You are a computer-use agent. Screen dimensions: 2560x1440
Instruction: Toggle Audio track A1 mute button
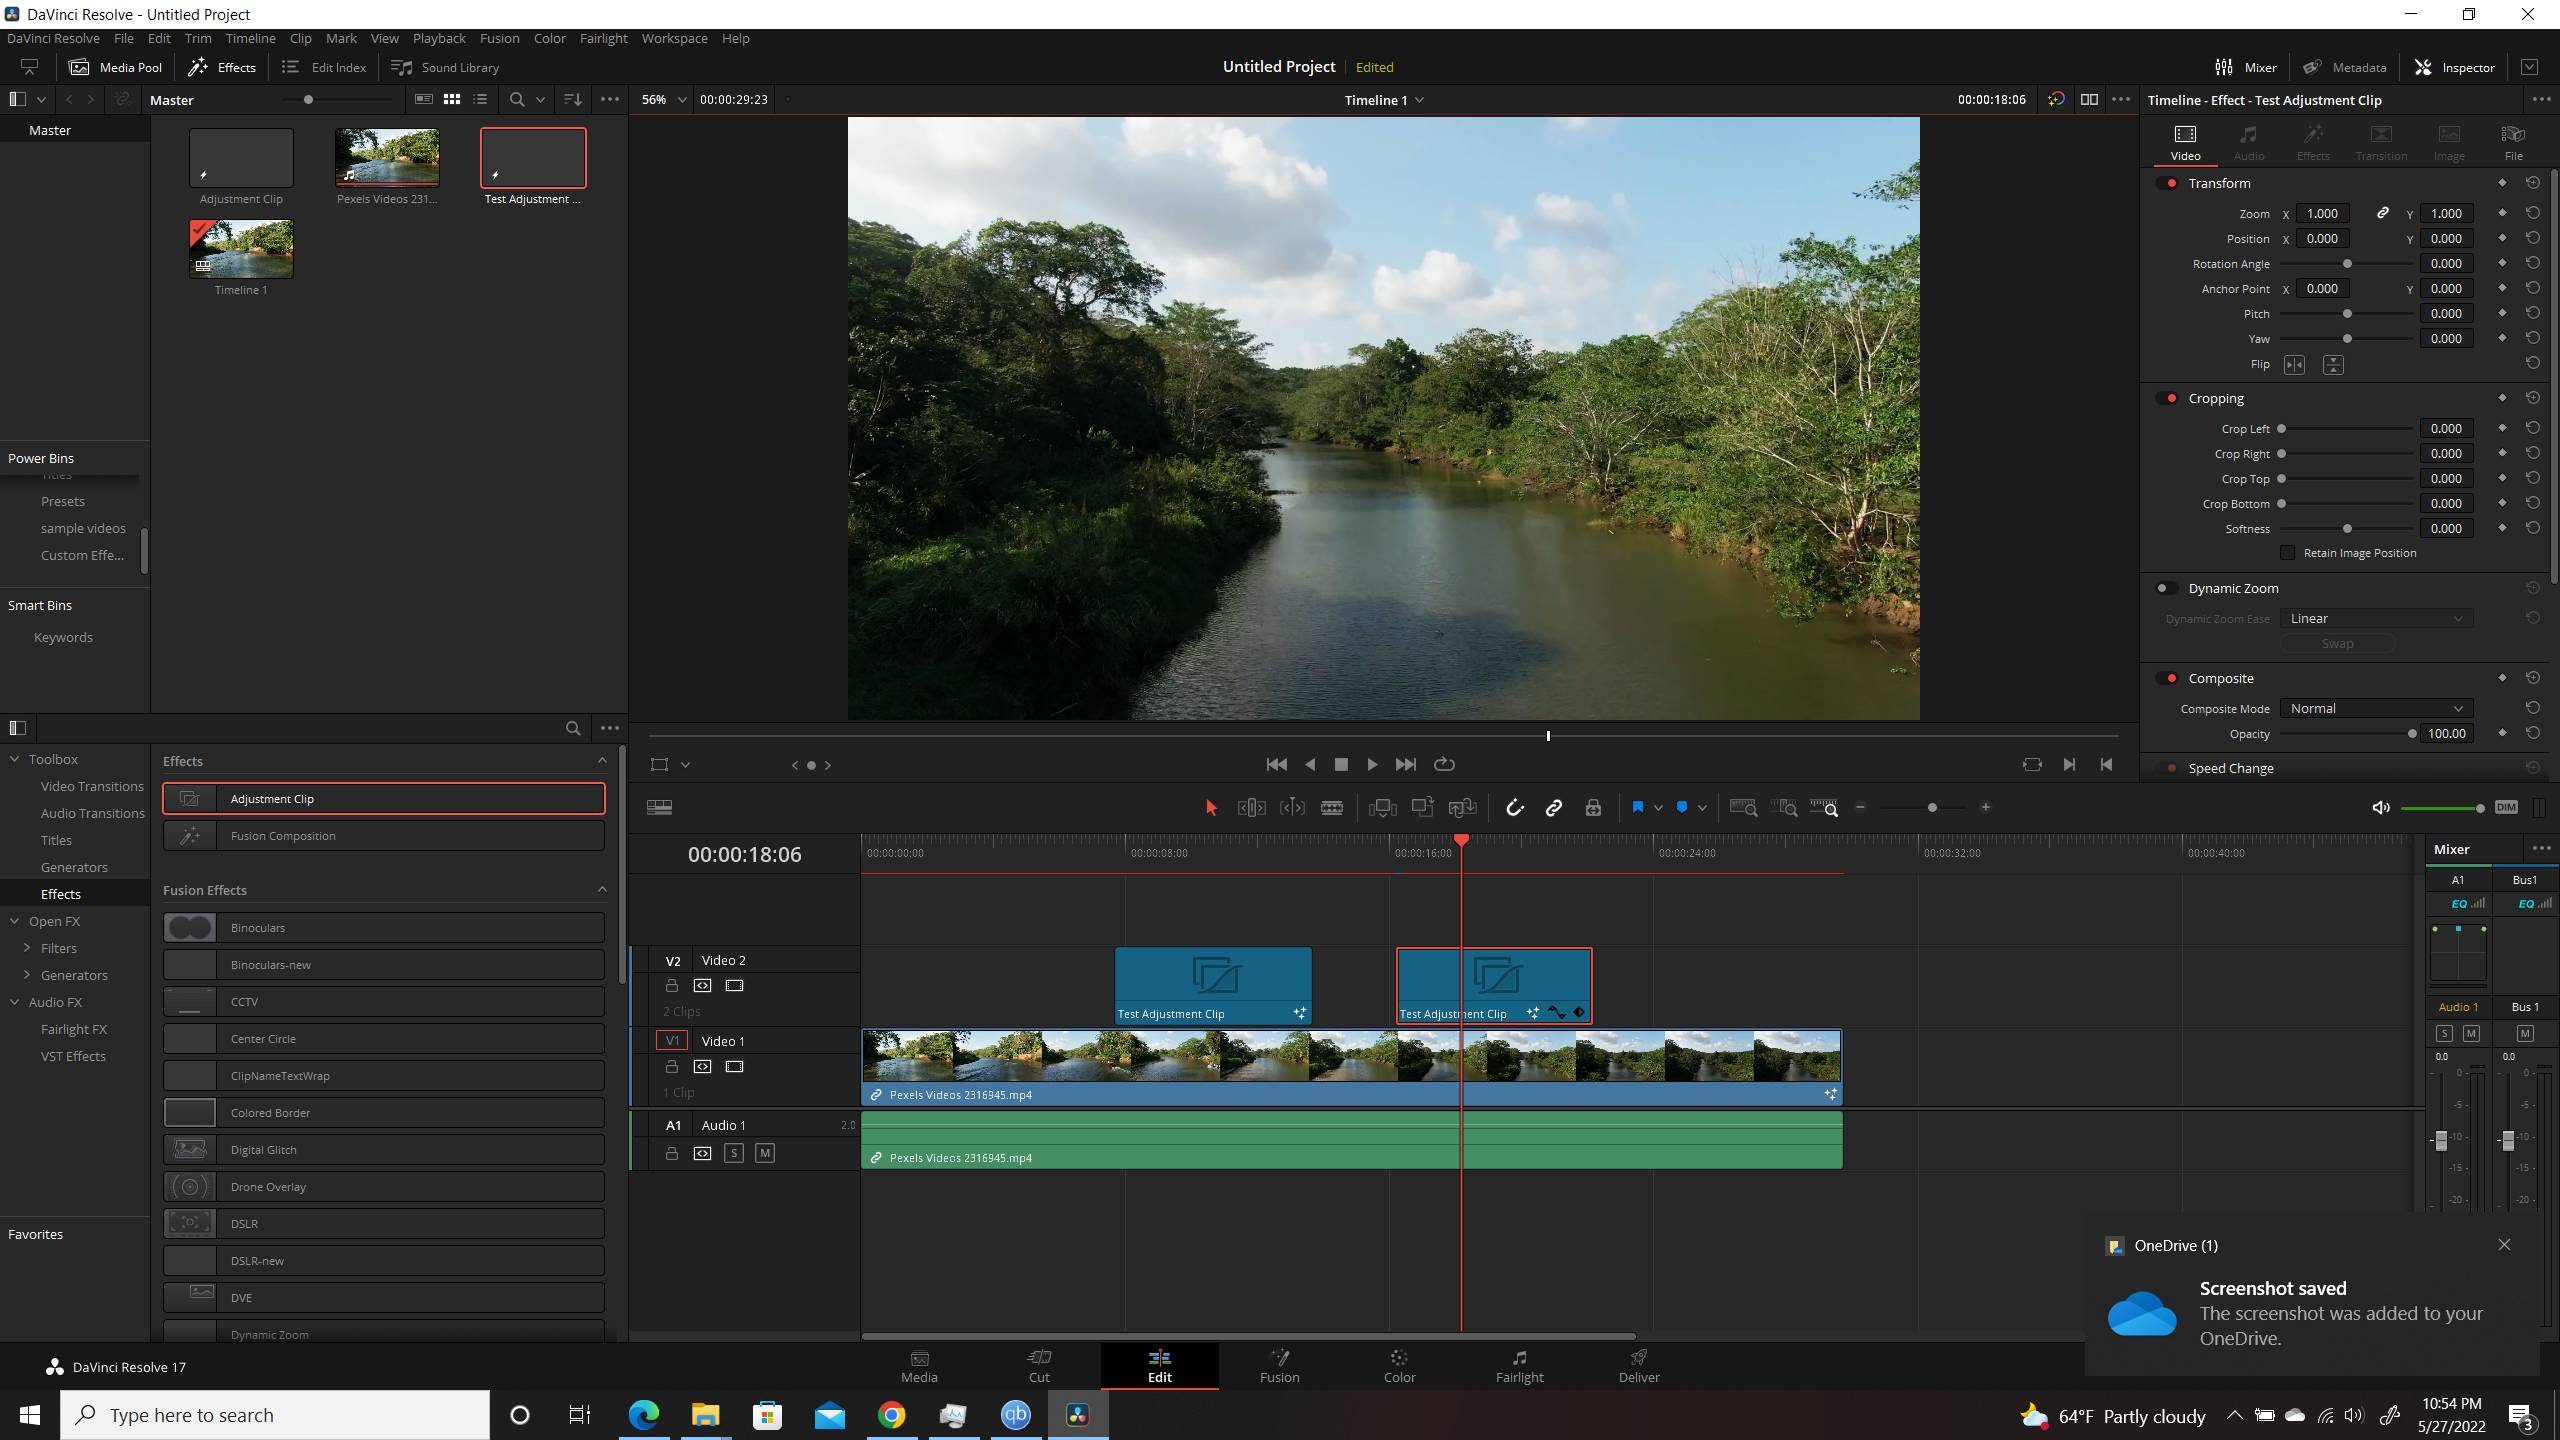[763, 1152]
